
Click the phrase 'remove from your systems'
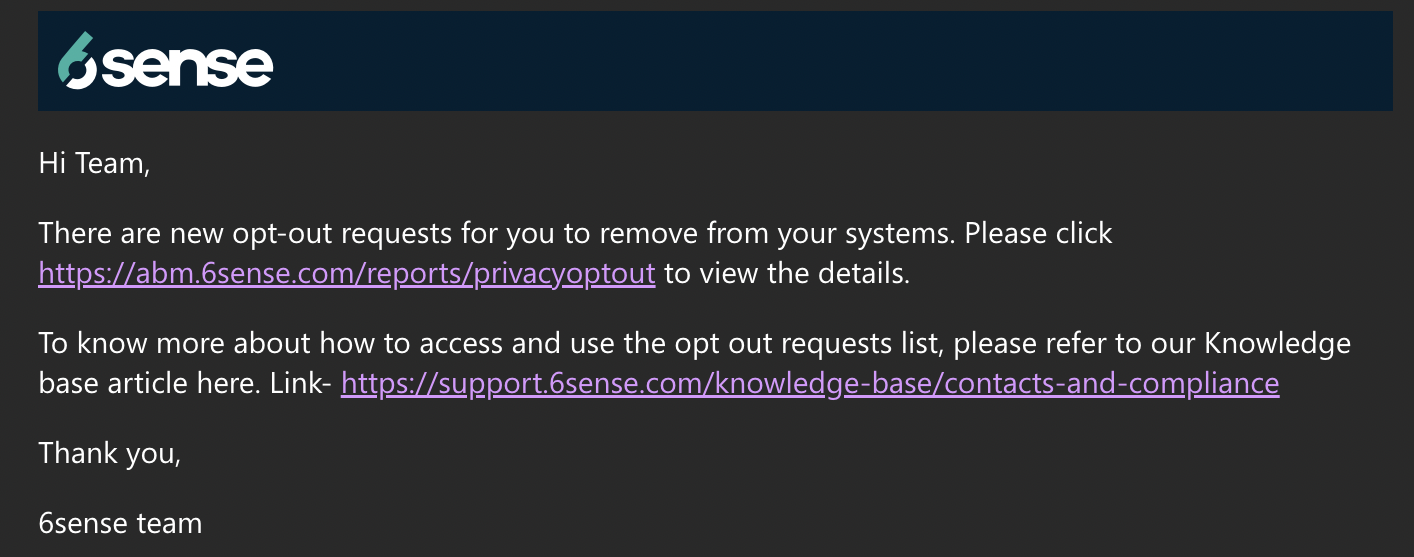click(x=783, y=234)
